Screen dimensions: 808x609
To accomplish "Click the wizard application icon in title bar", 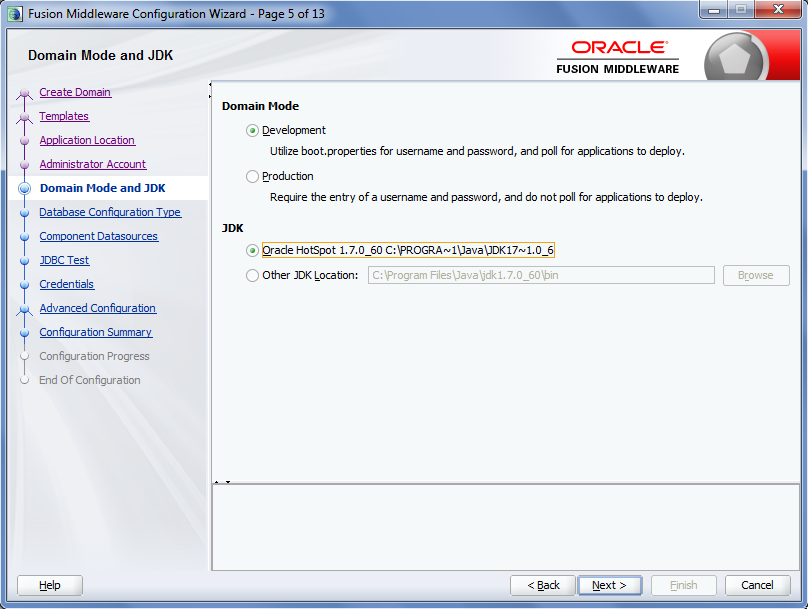I will (x=15, y=14).
